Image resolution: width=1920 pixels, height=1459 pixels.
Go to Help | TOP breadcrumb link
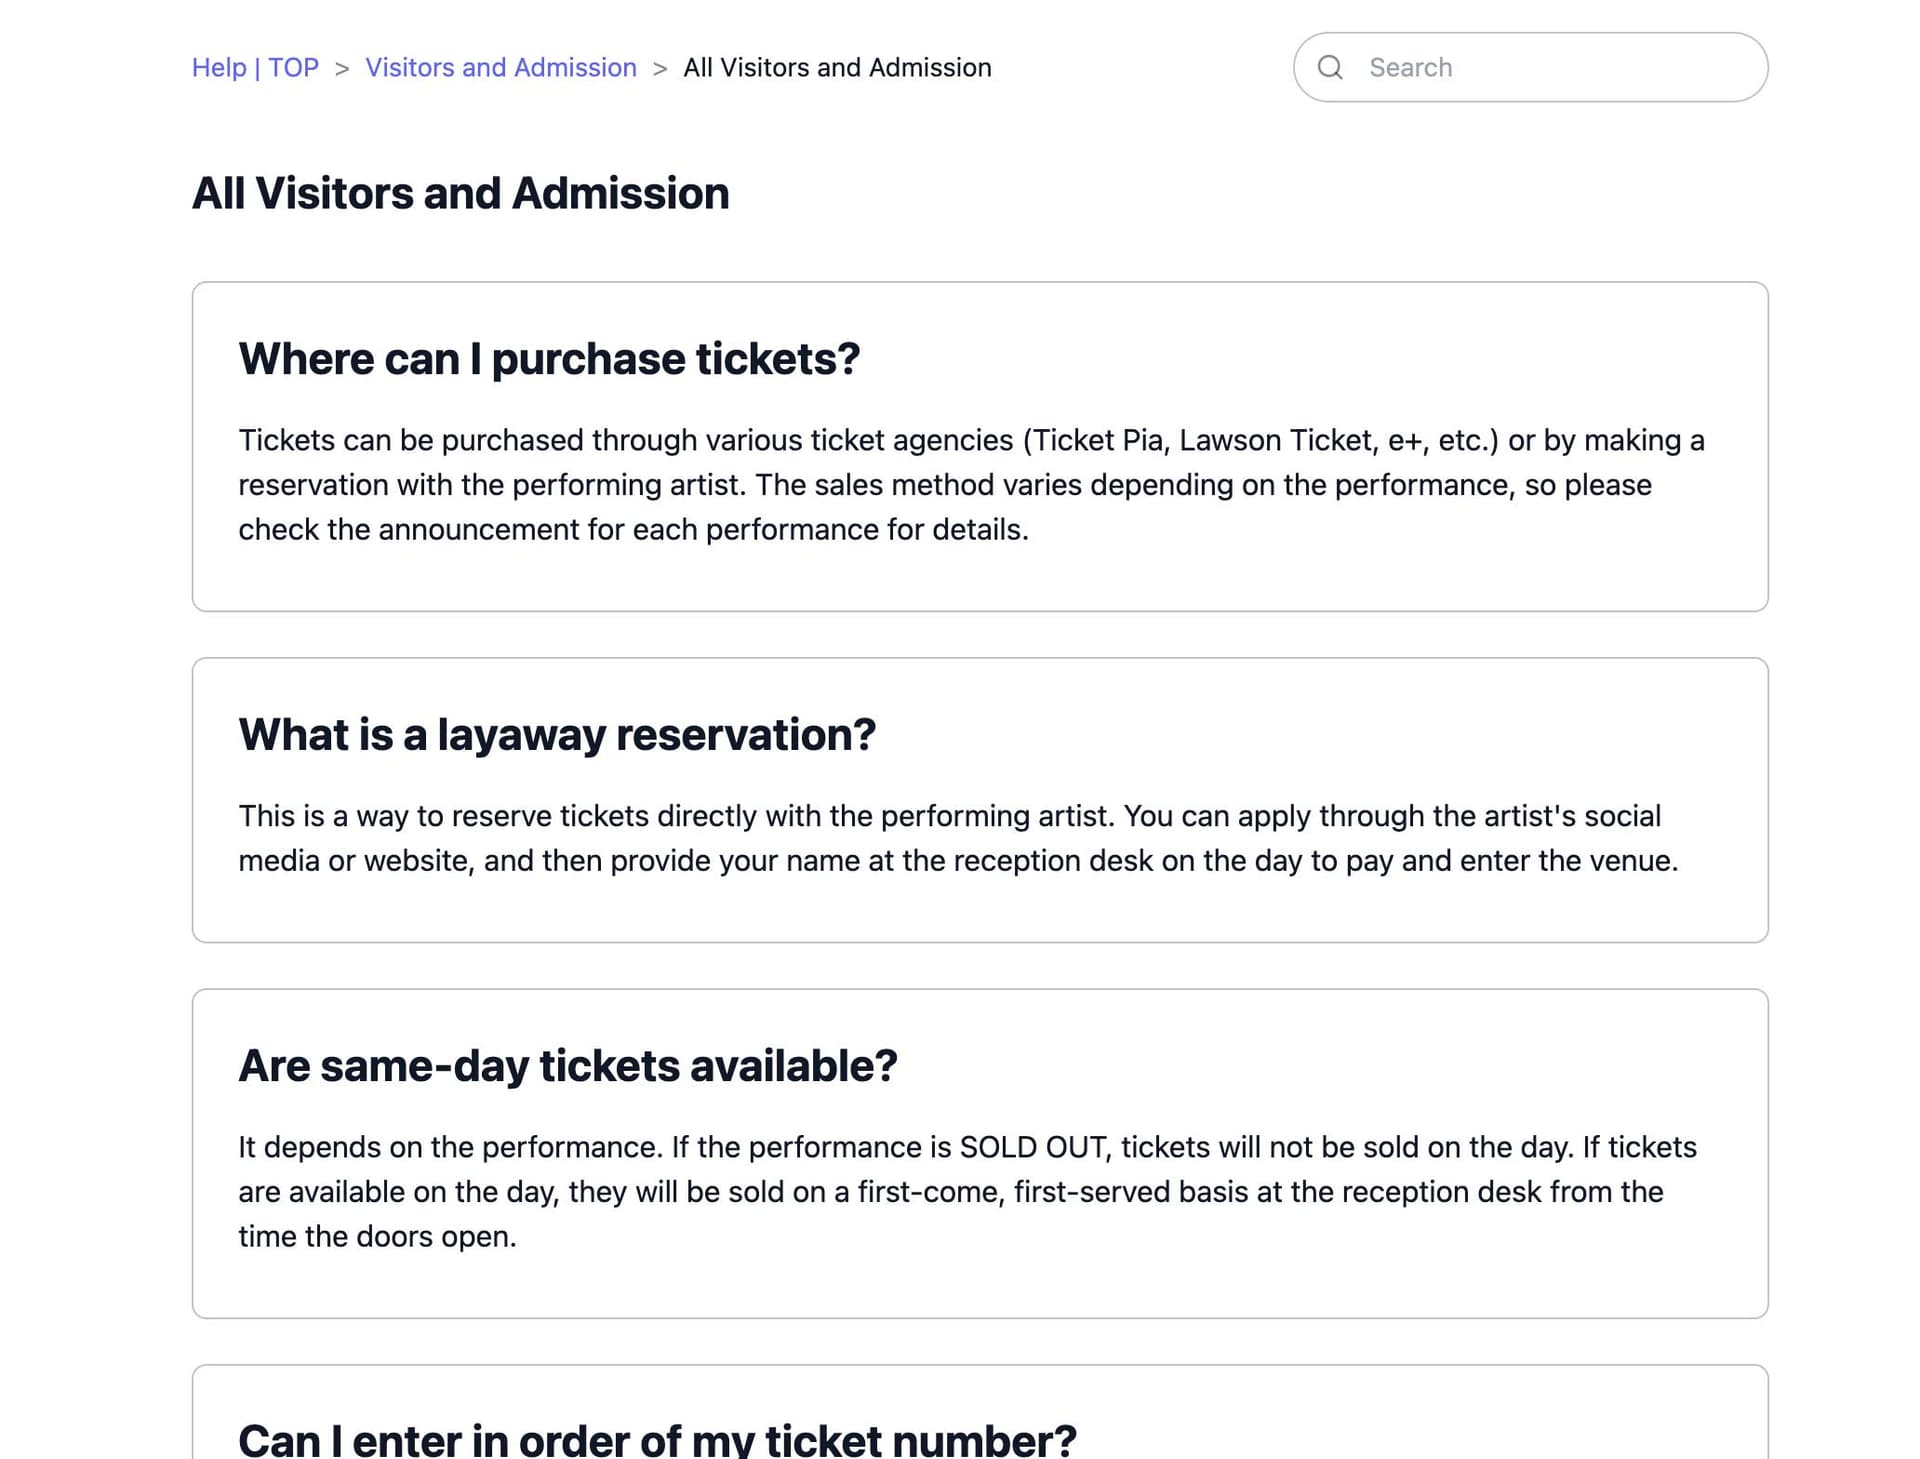(x=255, y=67)
